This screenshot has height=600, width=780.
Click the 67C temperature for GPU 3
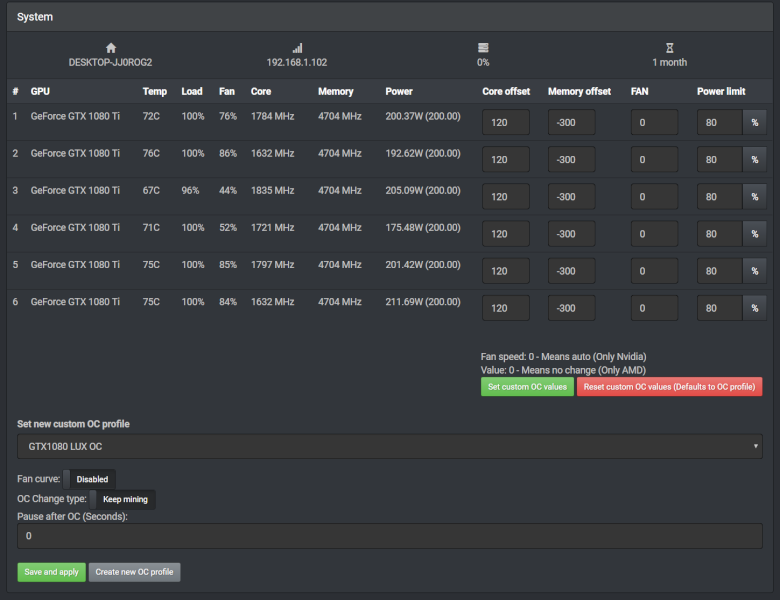(151, 191)
